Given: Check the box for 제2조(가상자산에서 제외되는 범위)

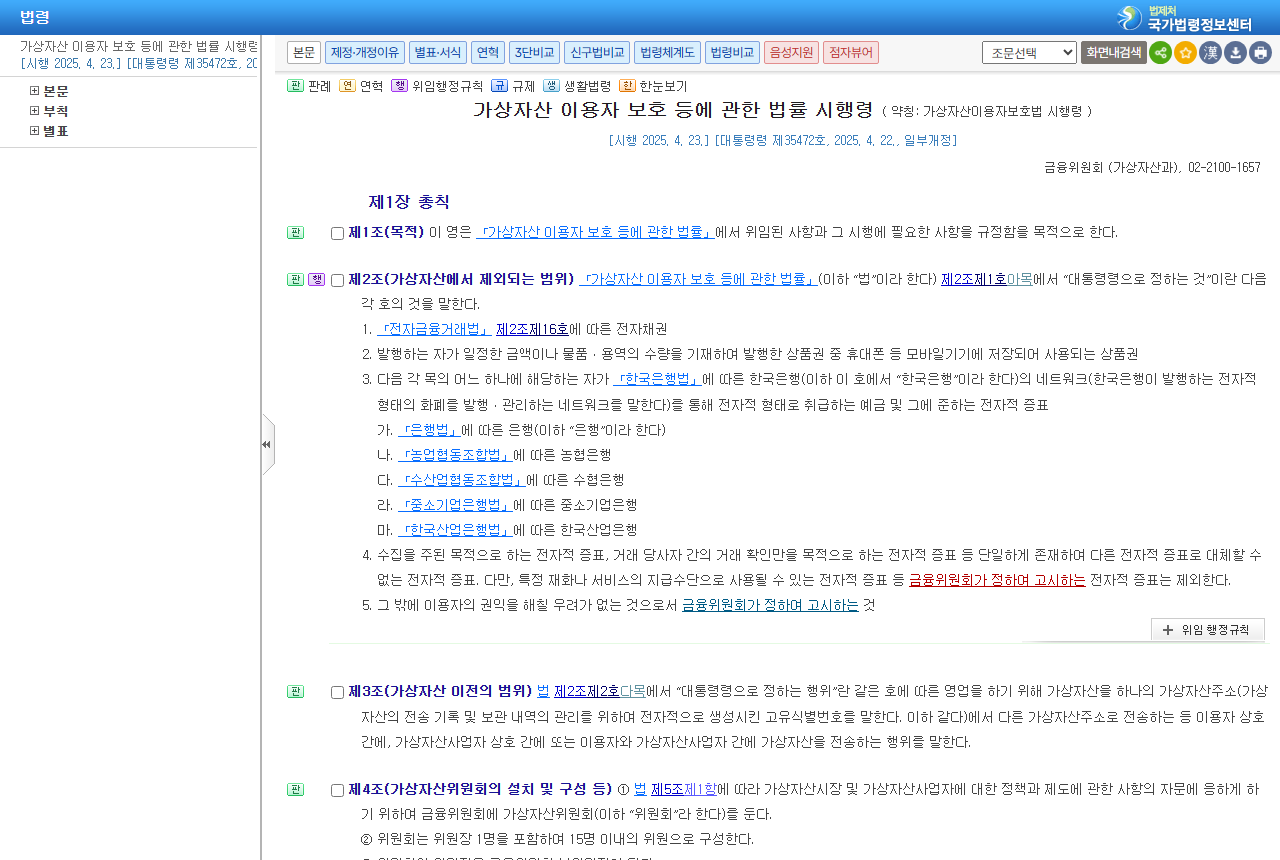Looking at the screenshot, I should [337, 280].
